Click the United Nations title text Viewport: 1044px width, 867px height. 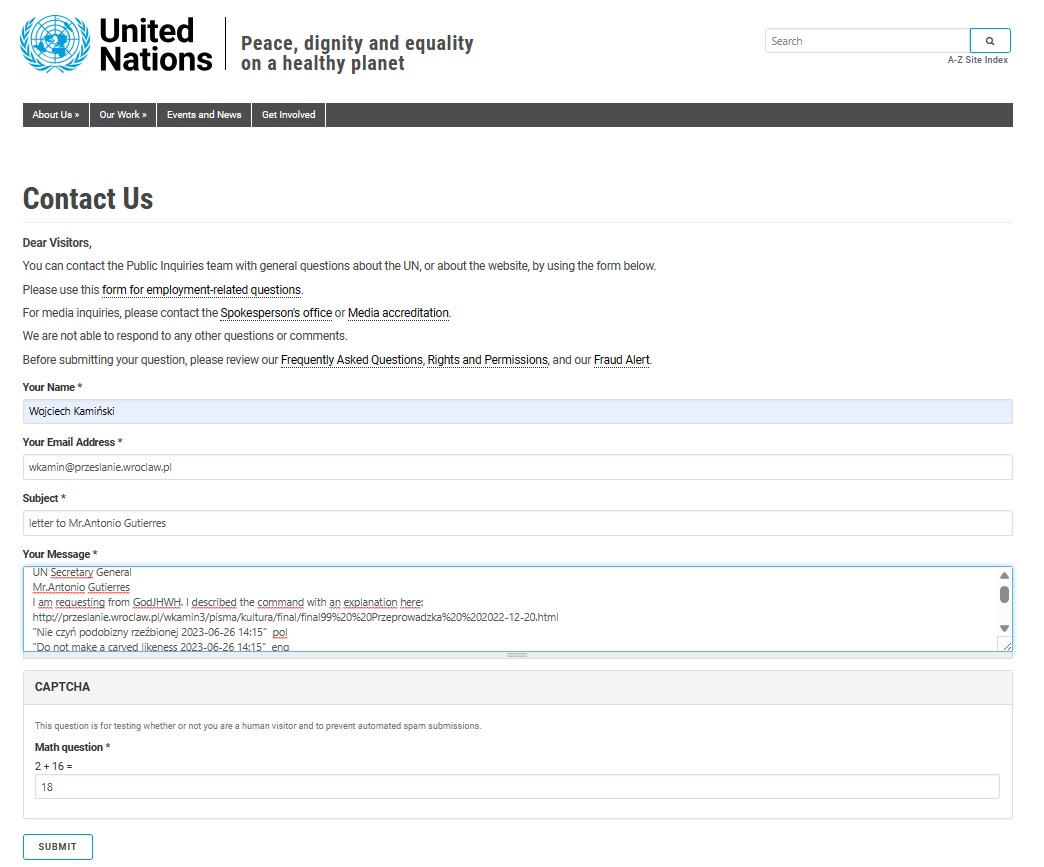156,45
